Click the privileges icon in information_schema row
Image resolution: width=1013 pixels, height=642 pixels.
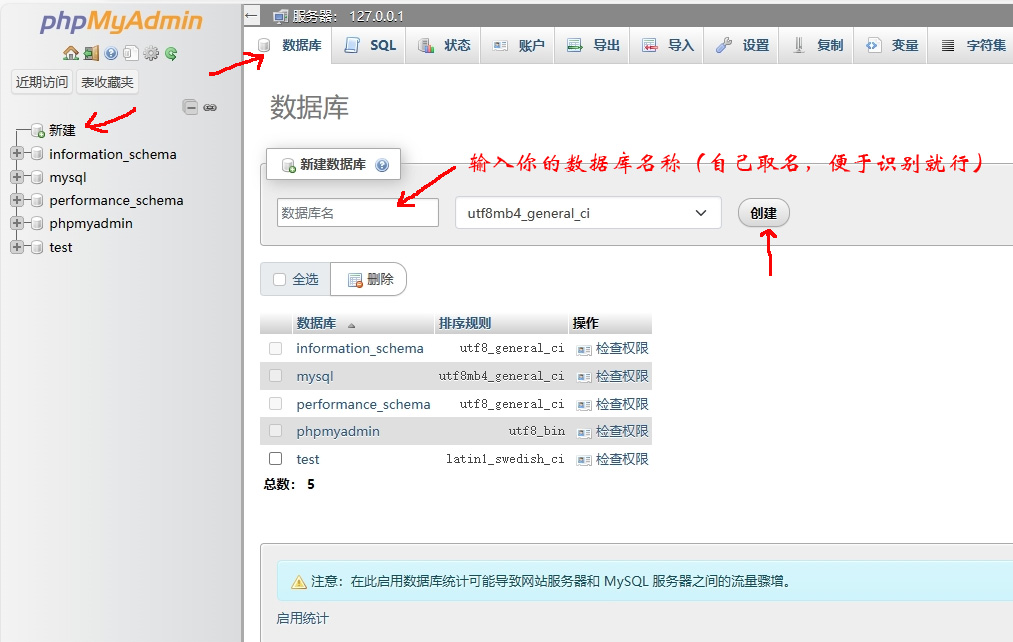tap(584, 349)
